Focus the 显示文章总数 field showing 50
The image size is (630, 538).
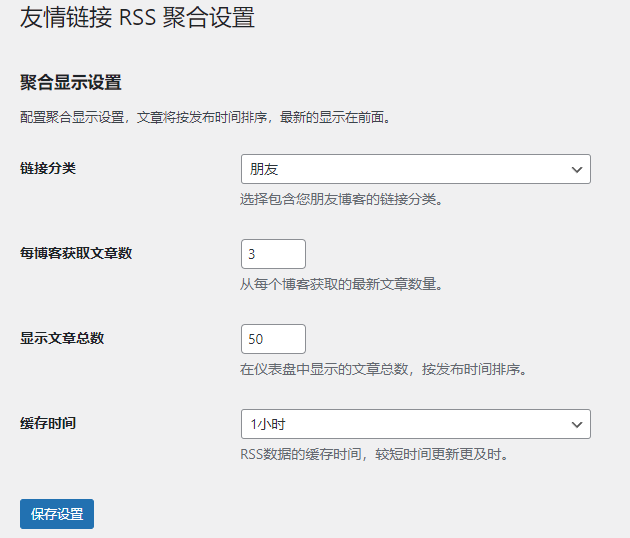(x=273, y=339)
